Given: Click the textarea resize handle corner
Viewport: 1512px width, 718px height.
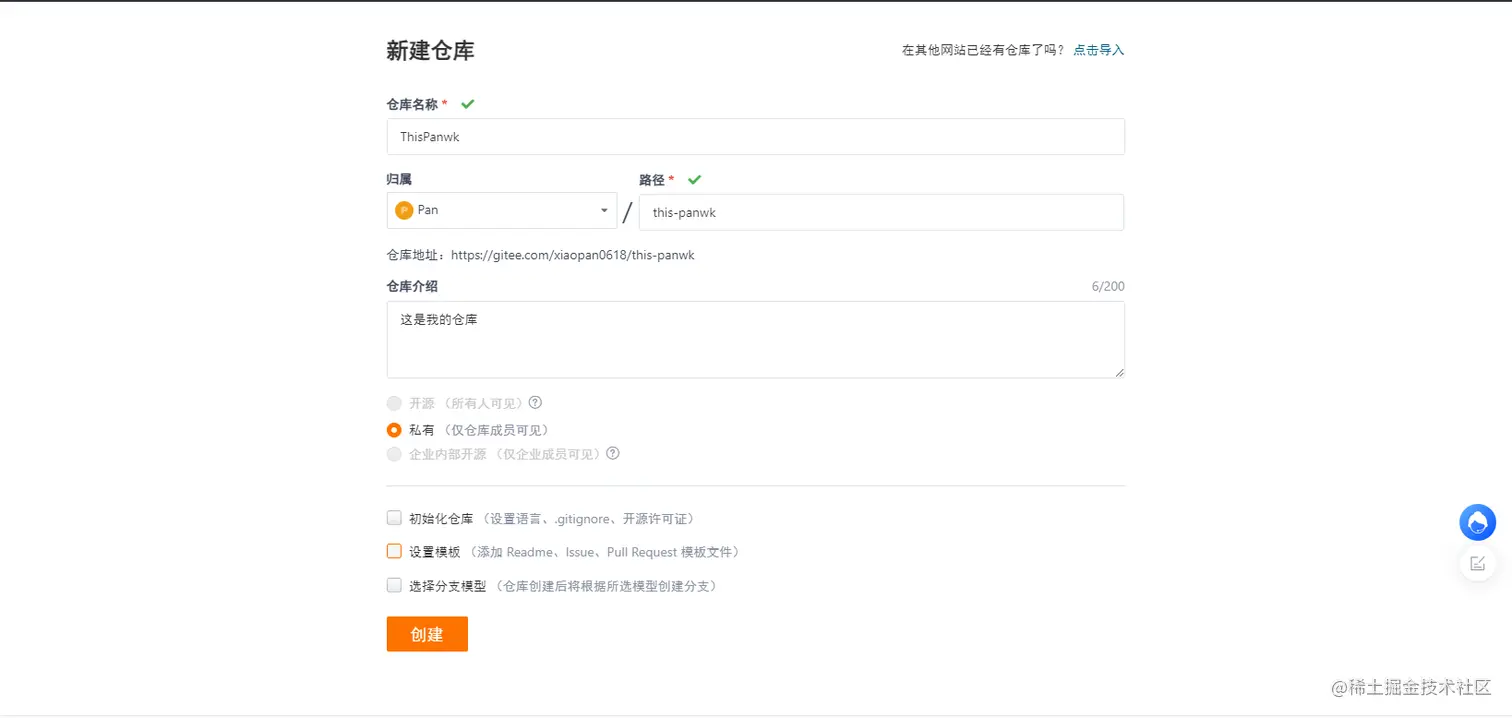Looking at the screenshot, I should [x=1119, y=372].
